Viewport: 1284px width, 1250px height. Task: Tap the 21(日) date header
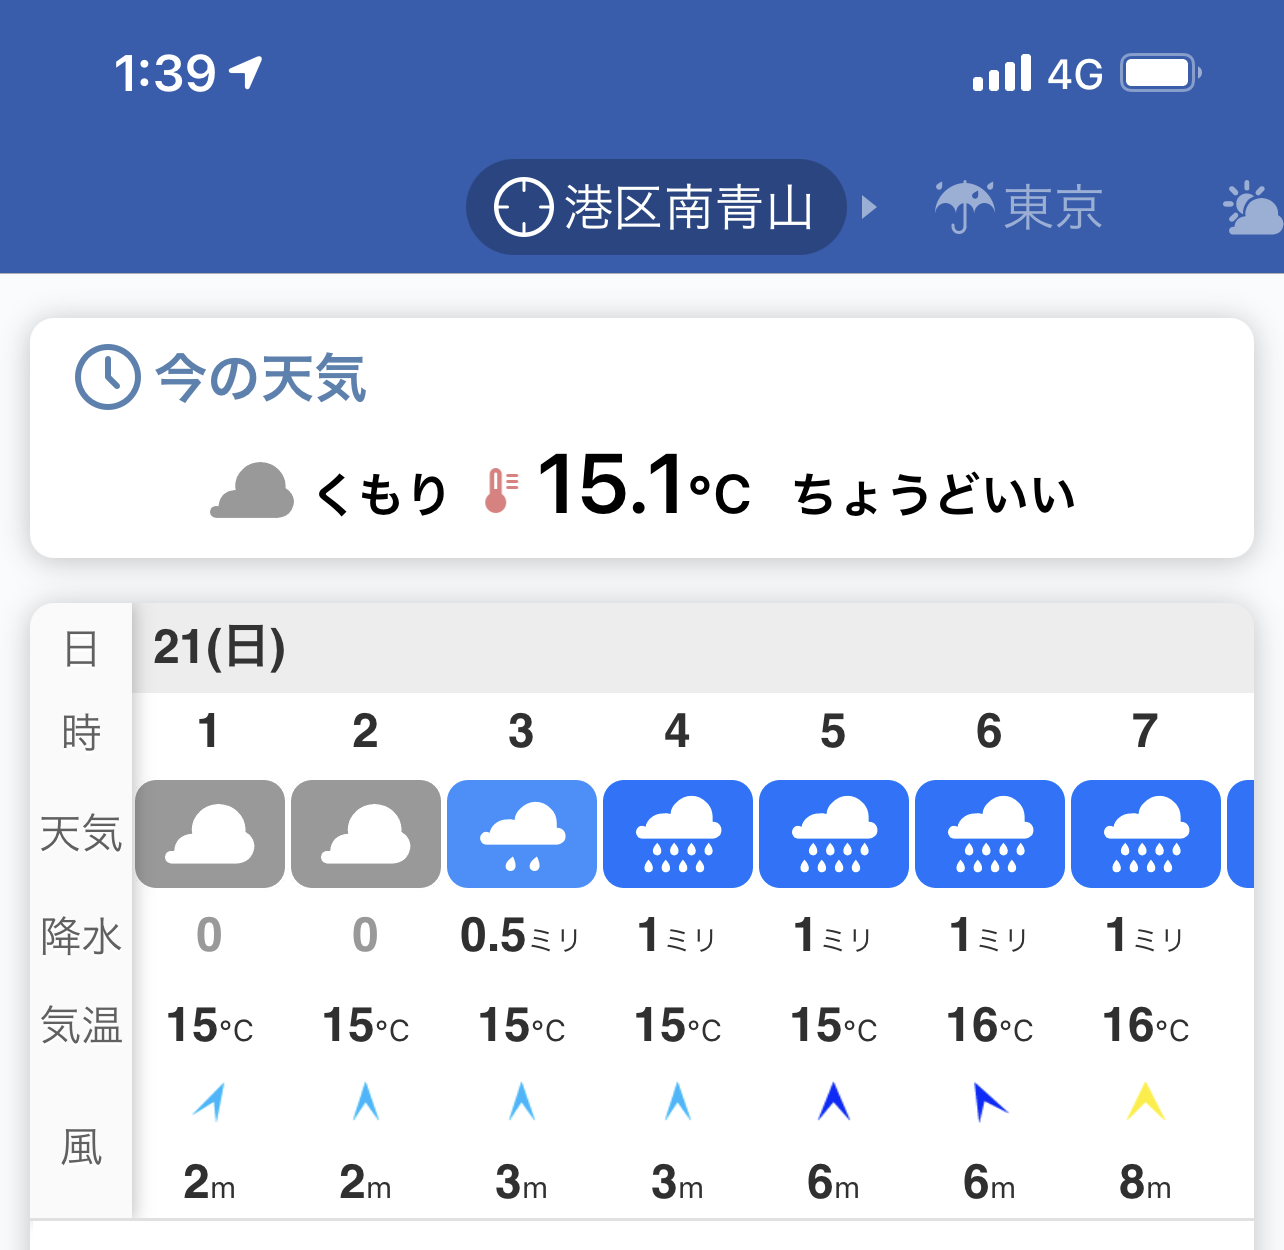(219, 647)
